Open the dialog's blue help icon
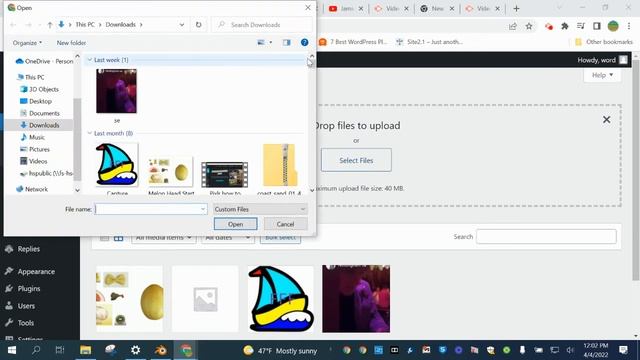Image resolution: width=640 pixels, height=360 pixels. click(x=304, y=42)
